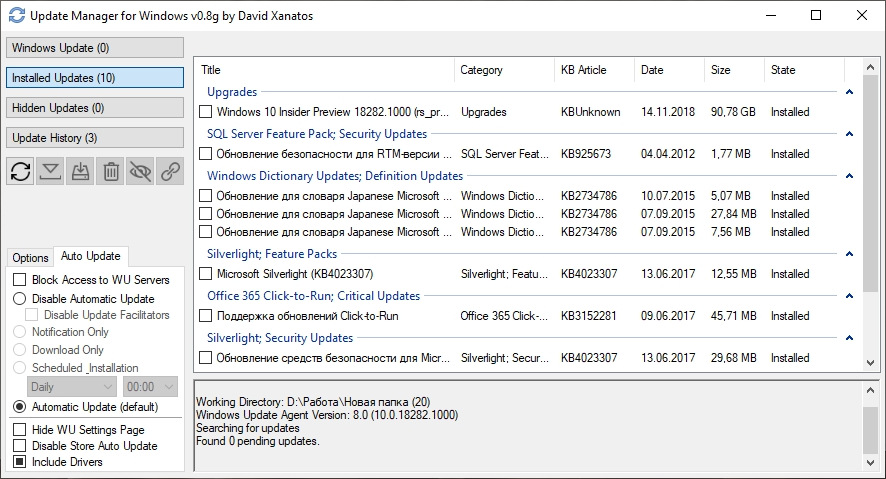Click the refresh search for updates icon
Viewport: 886px width, 479px height.
click(x=20, y=171)
